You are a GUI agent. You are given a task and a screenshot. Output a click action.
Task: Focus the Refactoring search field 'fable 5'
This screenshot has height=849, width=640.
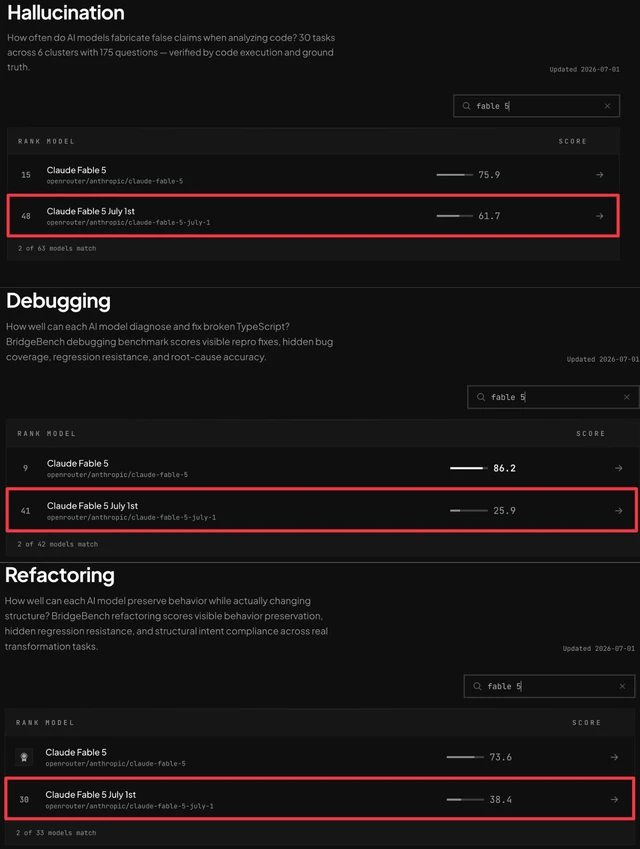coord(549,686)
